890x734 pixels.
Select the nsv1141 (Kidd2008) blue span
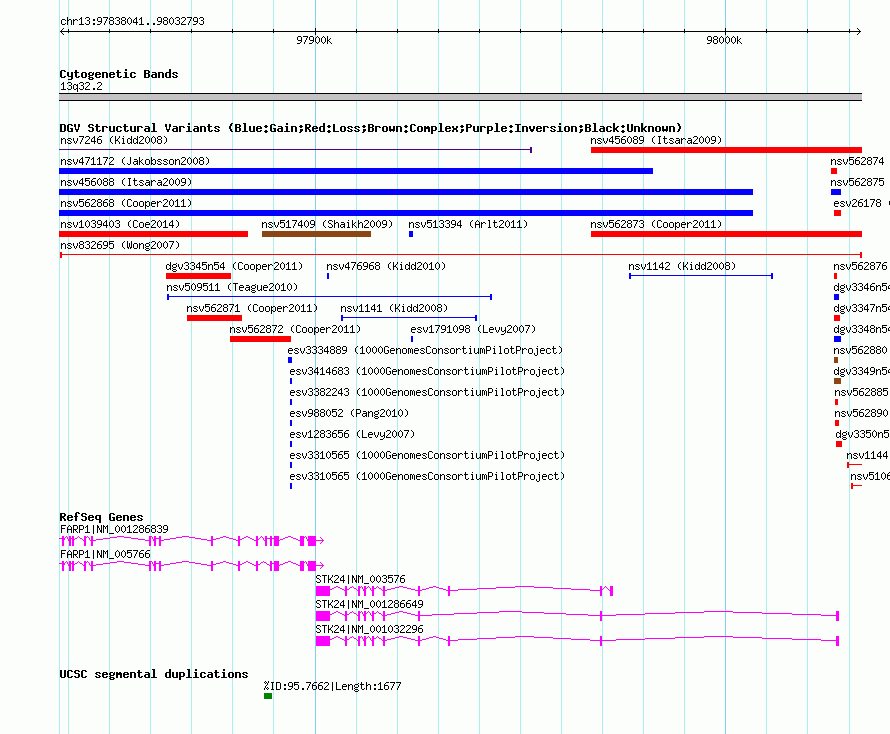tap(409, 318)
